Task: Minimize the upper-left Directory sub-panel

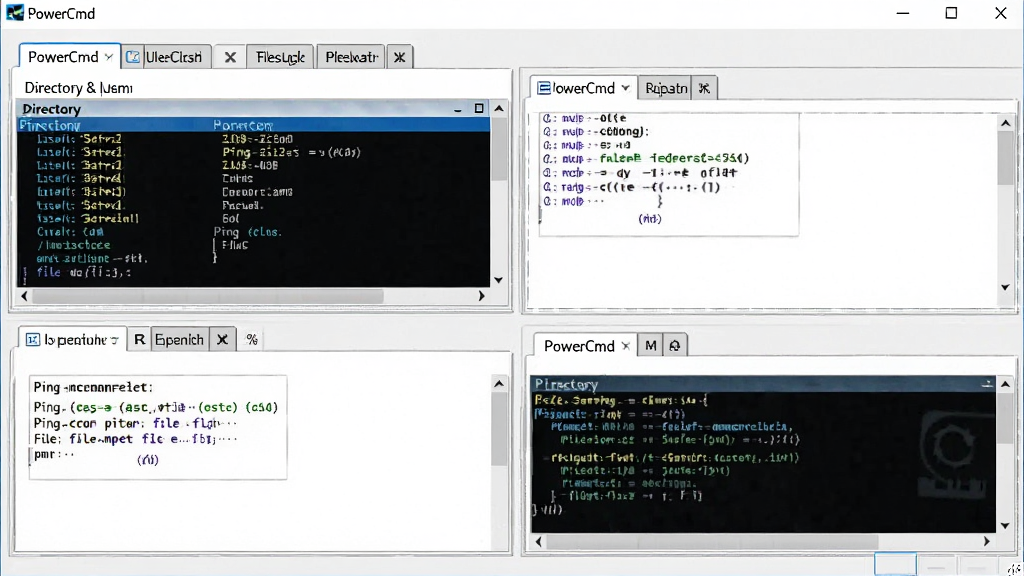Action: 458,109
